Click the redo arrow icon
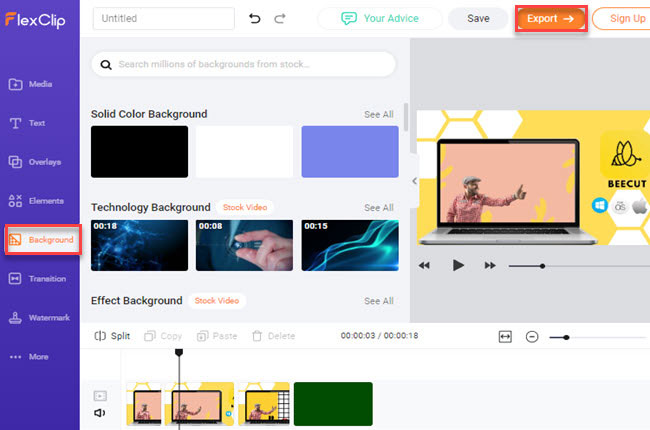650x430 pixels. point(280,18)
